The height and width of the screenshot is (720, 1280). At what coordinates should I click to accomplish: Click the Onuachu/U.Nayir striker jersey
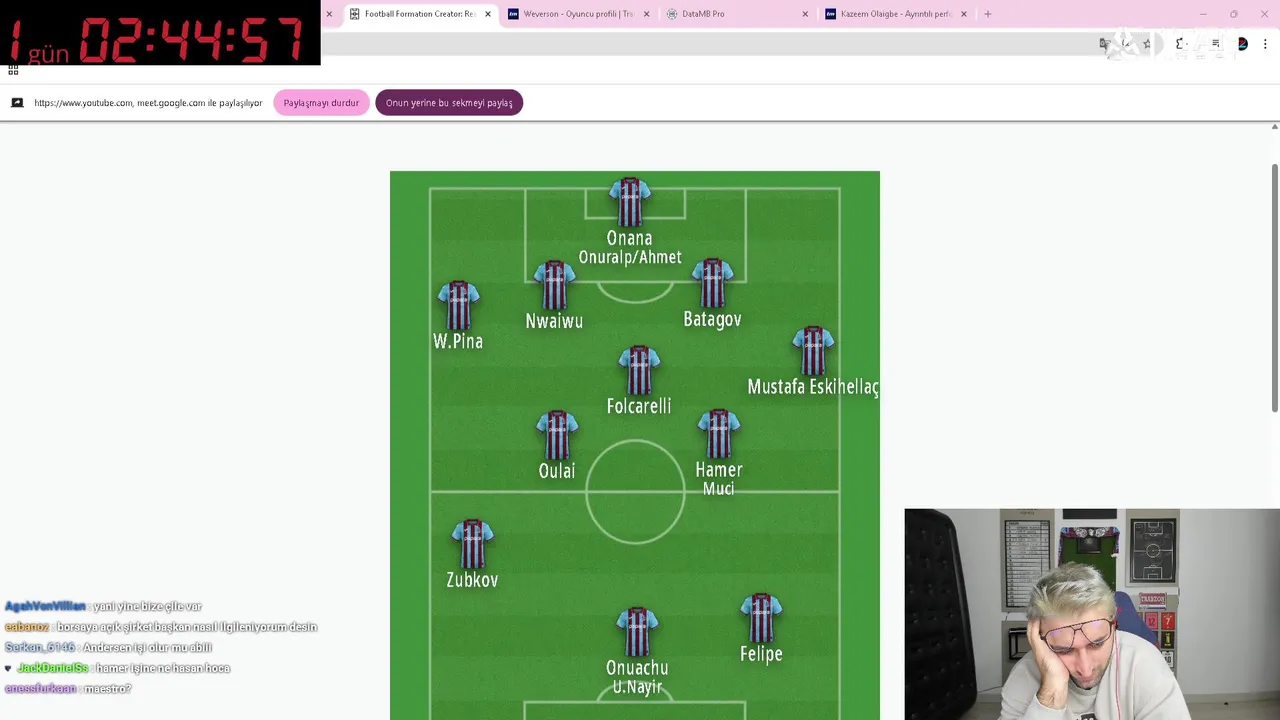point(637,632)
